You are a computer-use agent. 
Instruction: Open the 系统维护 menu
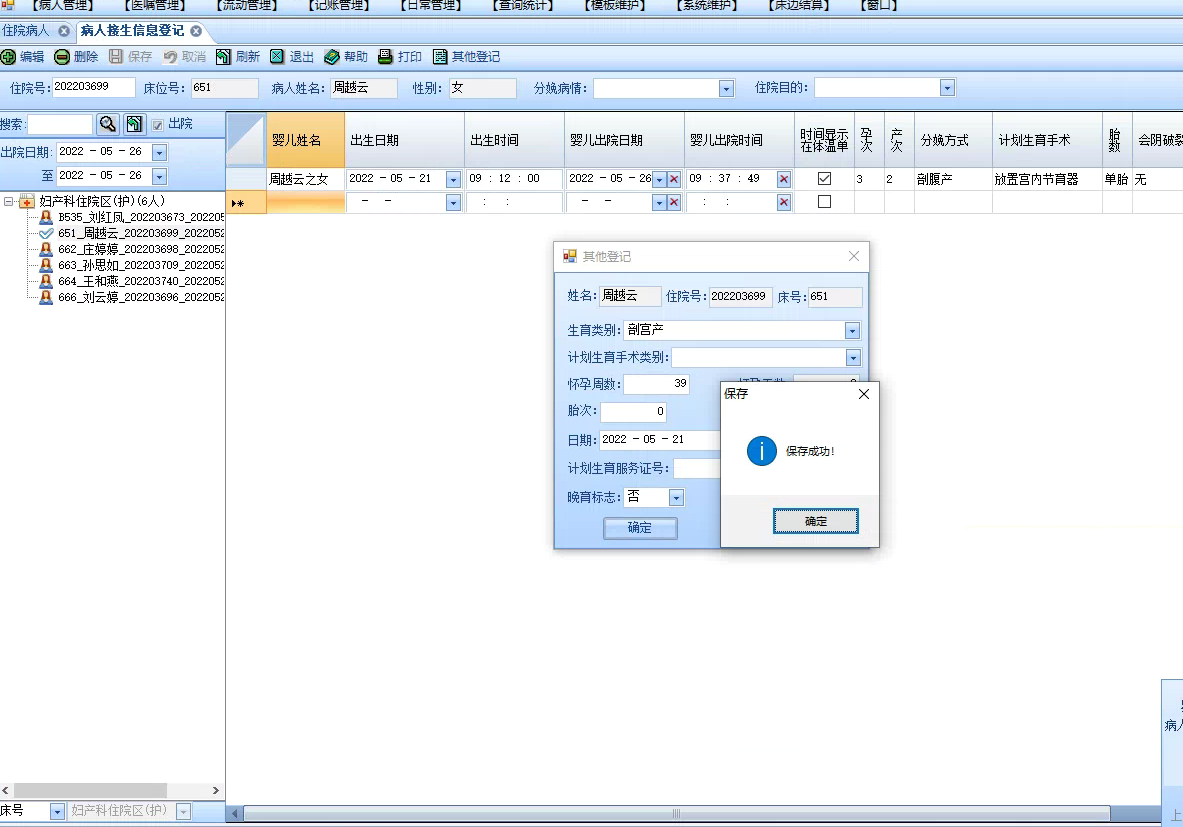(707, 5)
